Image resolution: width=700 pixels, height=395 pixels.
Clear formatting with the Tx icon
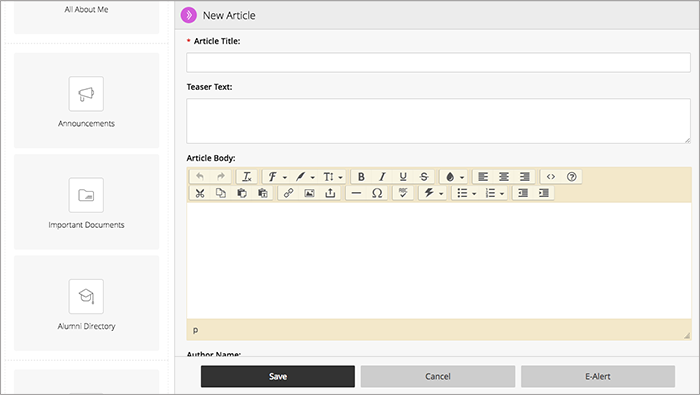click(247, 177)
